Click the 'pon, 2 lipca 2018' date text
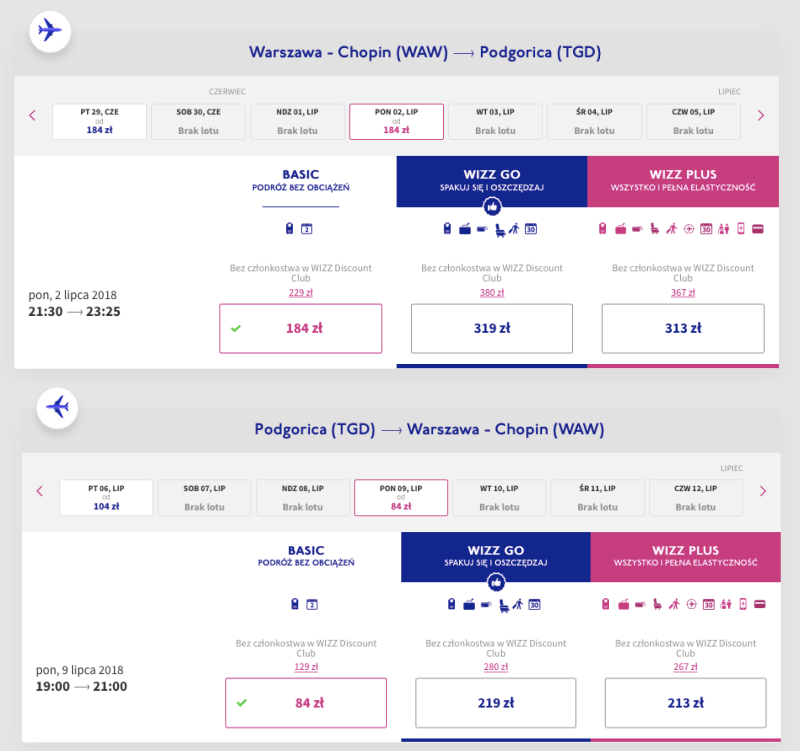The image size is (800, 751). coord(72,295)
